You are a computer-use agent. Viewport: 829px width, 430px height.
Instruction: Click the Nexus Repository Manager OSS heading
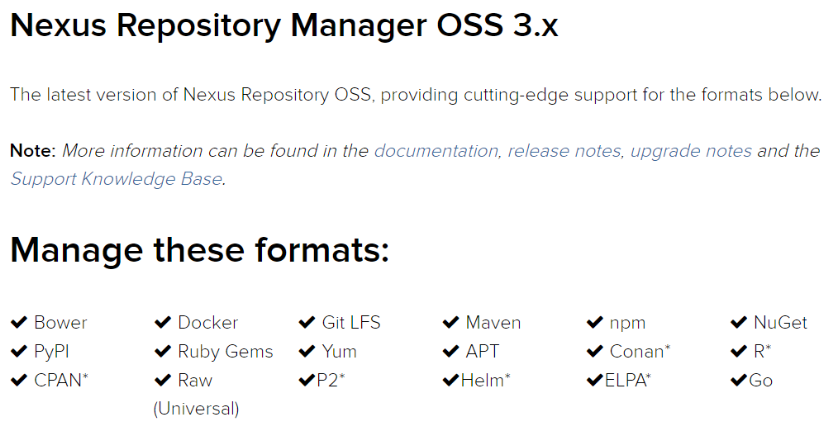point(284,25)
